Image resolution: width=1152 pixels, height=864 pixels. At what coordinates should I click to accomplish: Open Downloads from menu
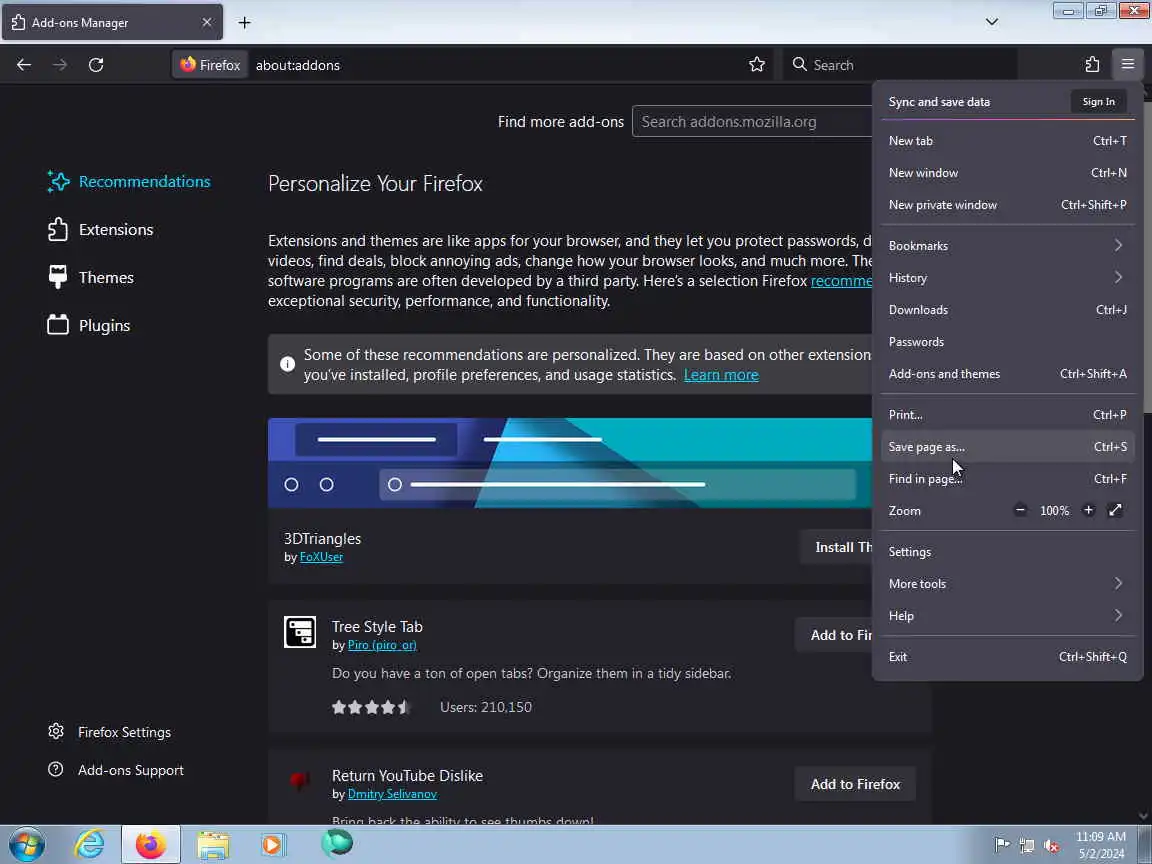1007,309
